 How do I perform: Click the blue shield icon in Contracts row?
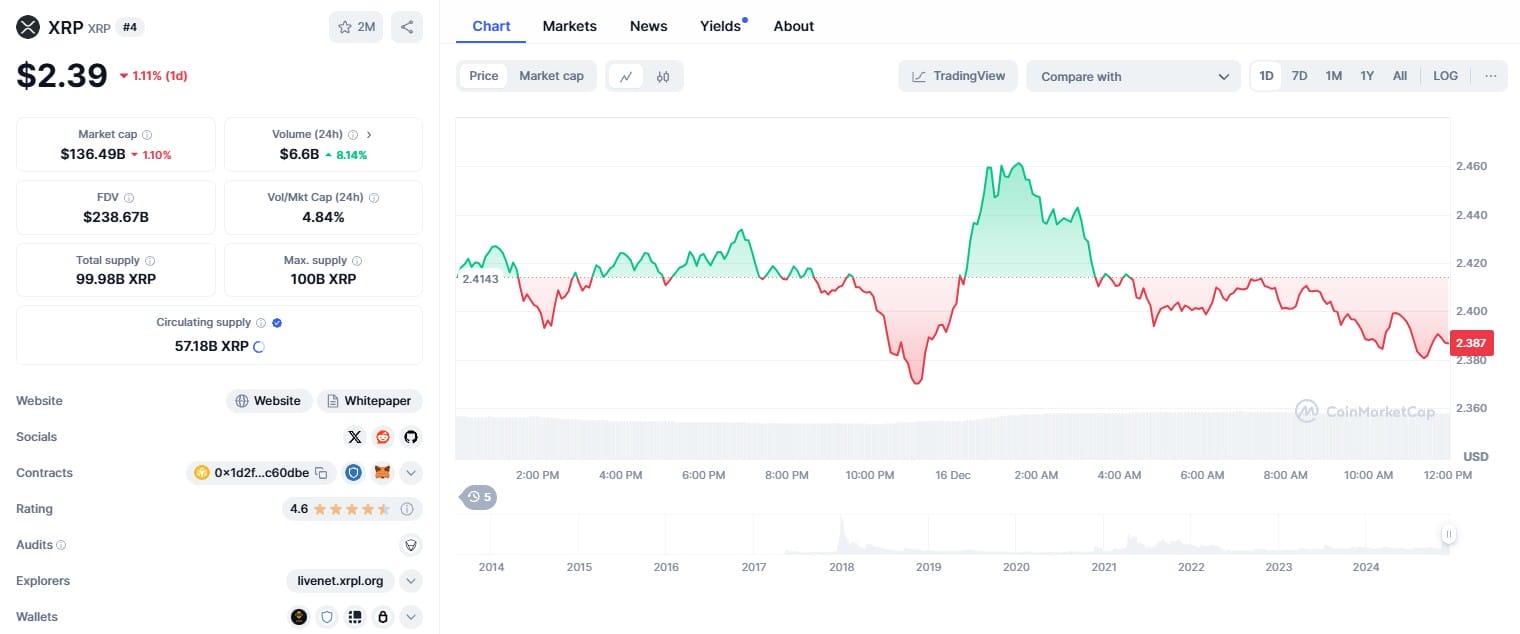pos(353,473)
